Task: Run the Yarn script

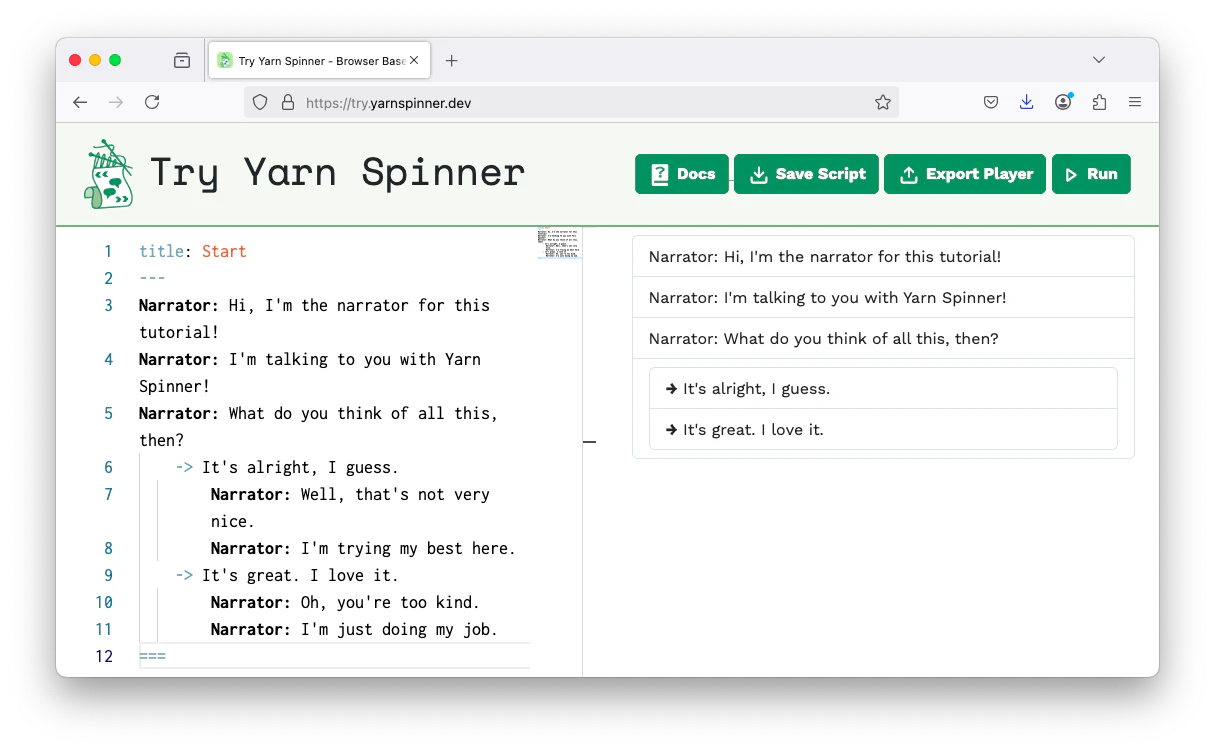Action: point(1091,174)
